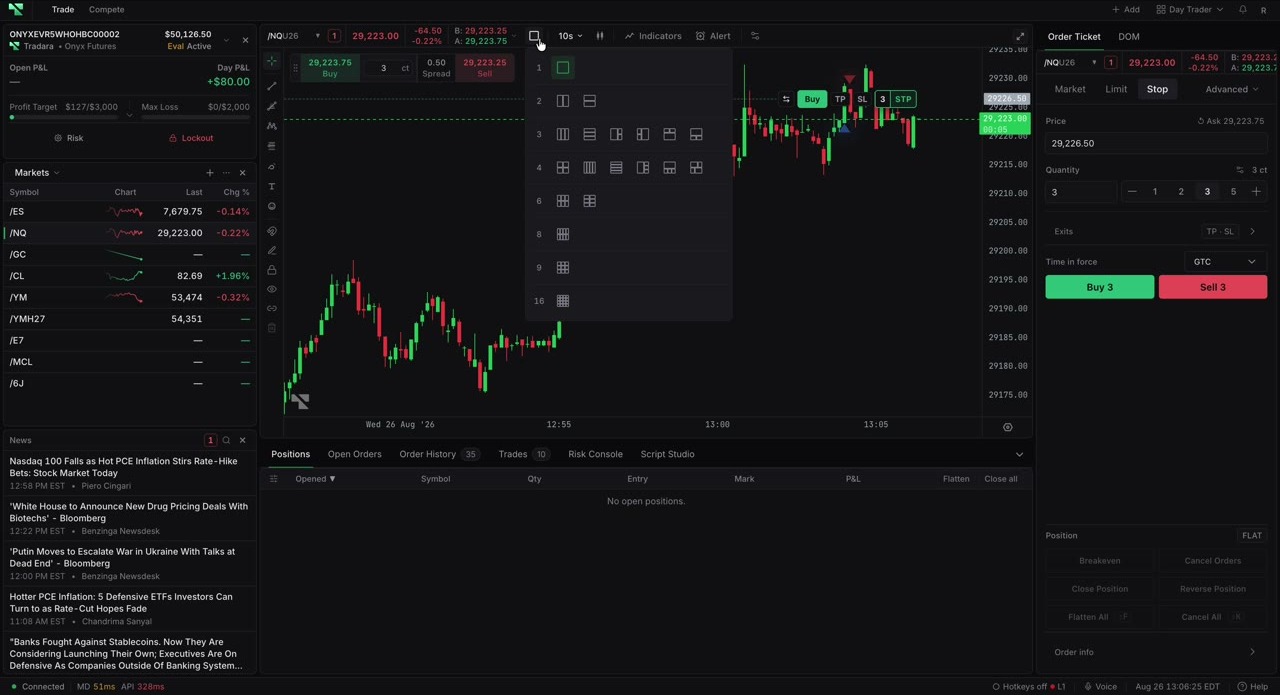The height and width of the screenshot is (695, 1280).
Task: Close the News panel
Action: [x=242, y=440]
